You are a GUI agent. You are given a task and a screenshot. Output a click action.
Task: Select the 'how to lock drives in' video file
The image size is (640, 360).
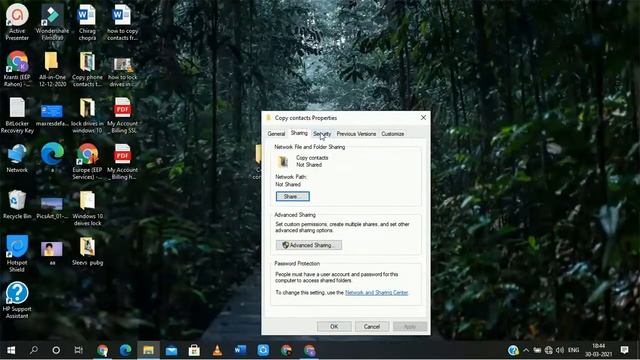tap(122, 69)
